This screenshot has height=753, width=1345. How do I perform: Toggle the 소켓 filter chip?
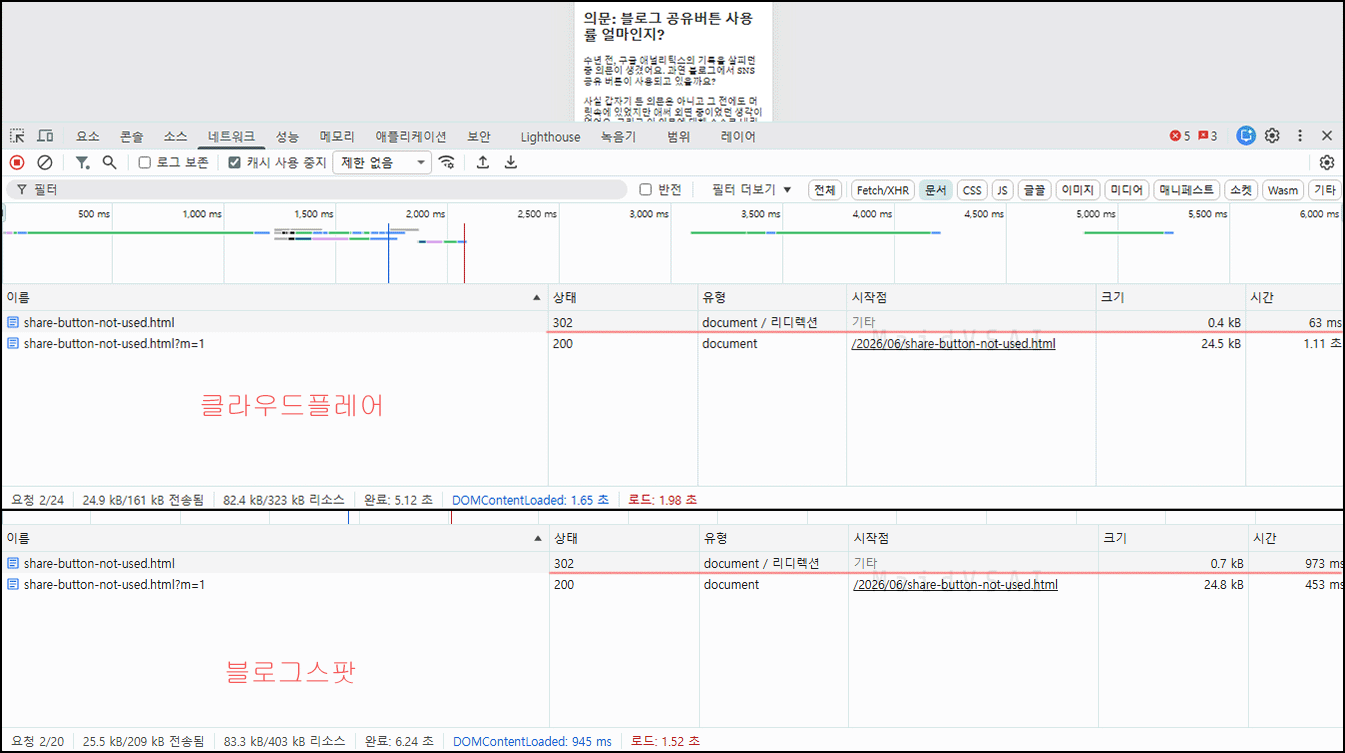click(1241, 190)
